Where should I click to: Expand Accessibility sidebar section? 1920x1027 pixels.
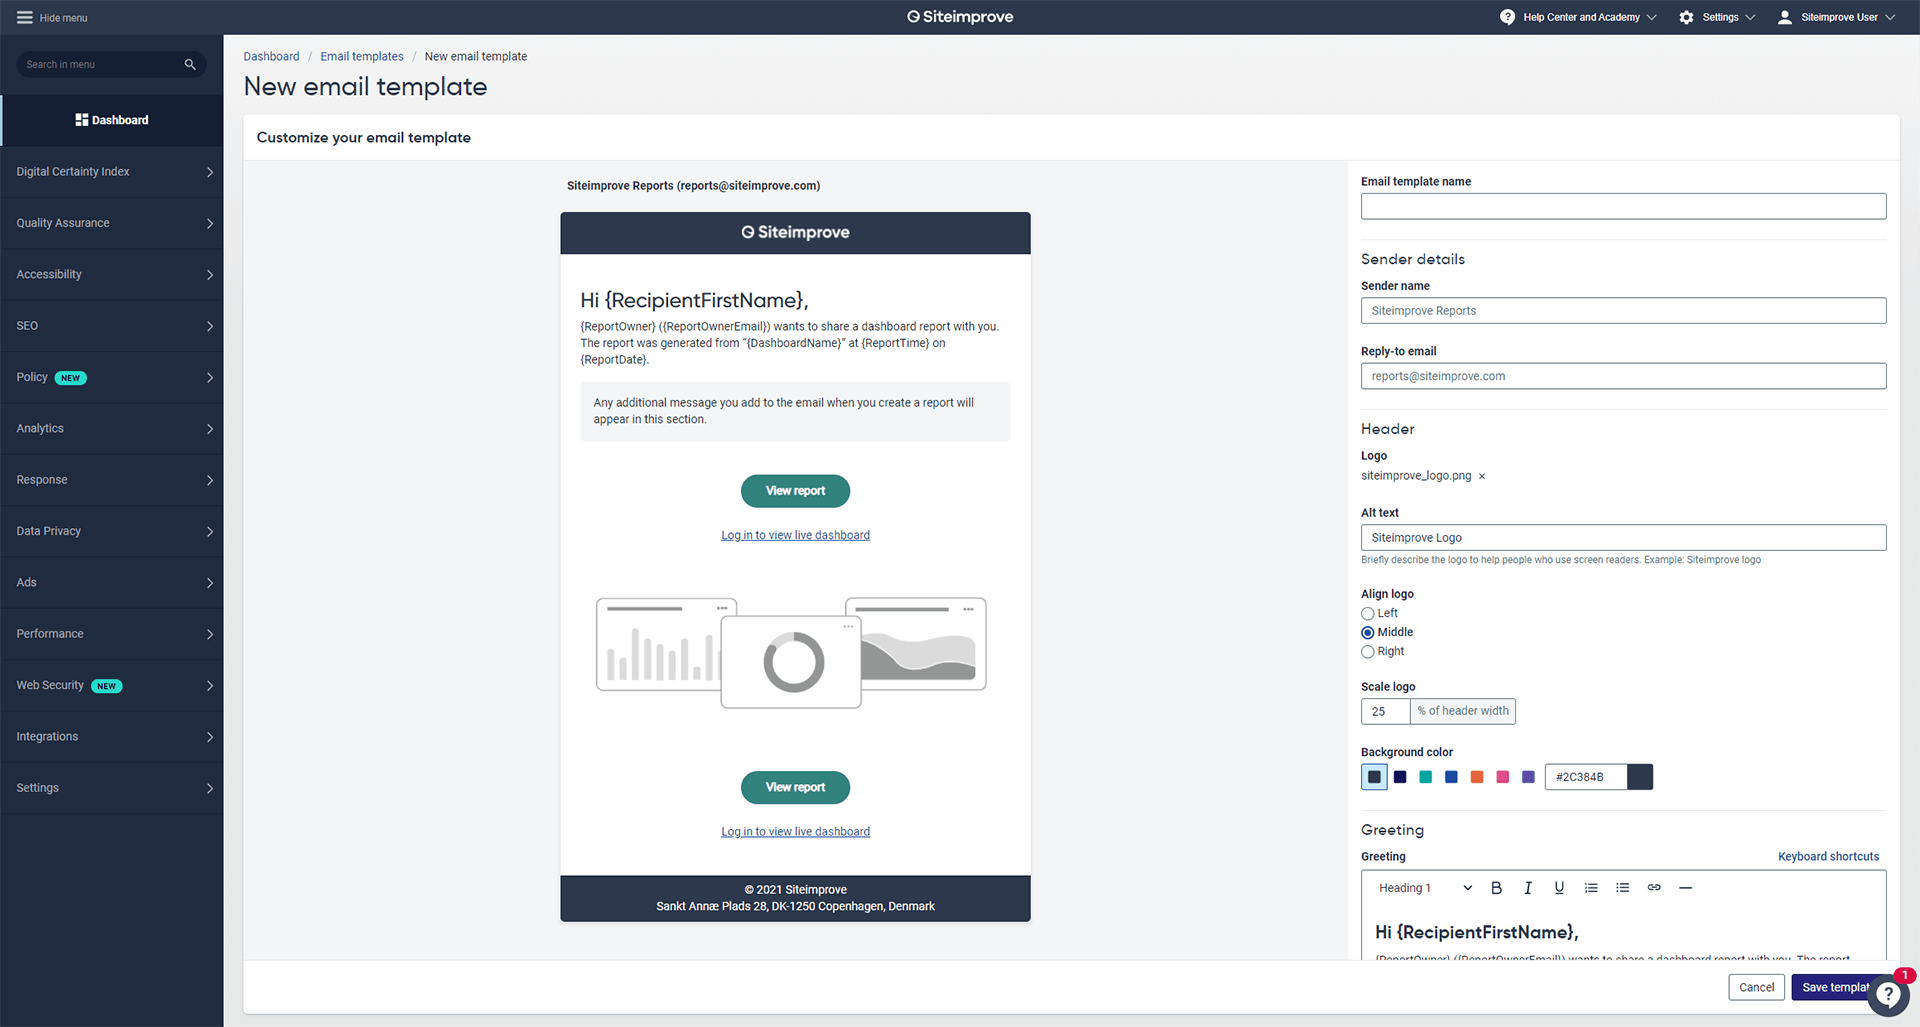click(x=112, y=274)
